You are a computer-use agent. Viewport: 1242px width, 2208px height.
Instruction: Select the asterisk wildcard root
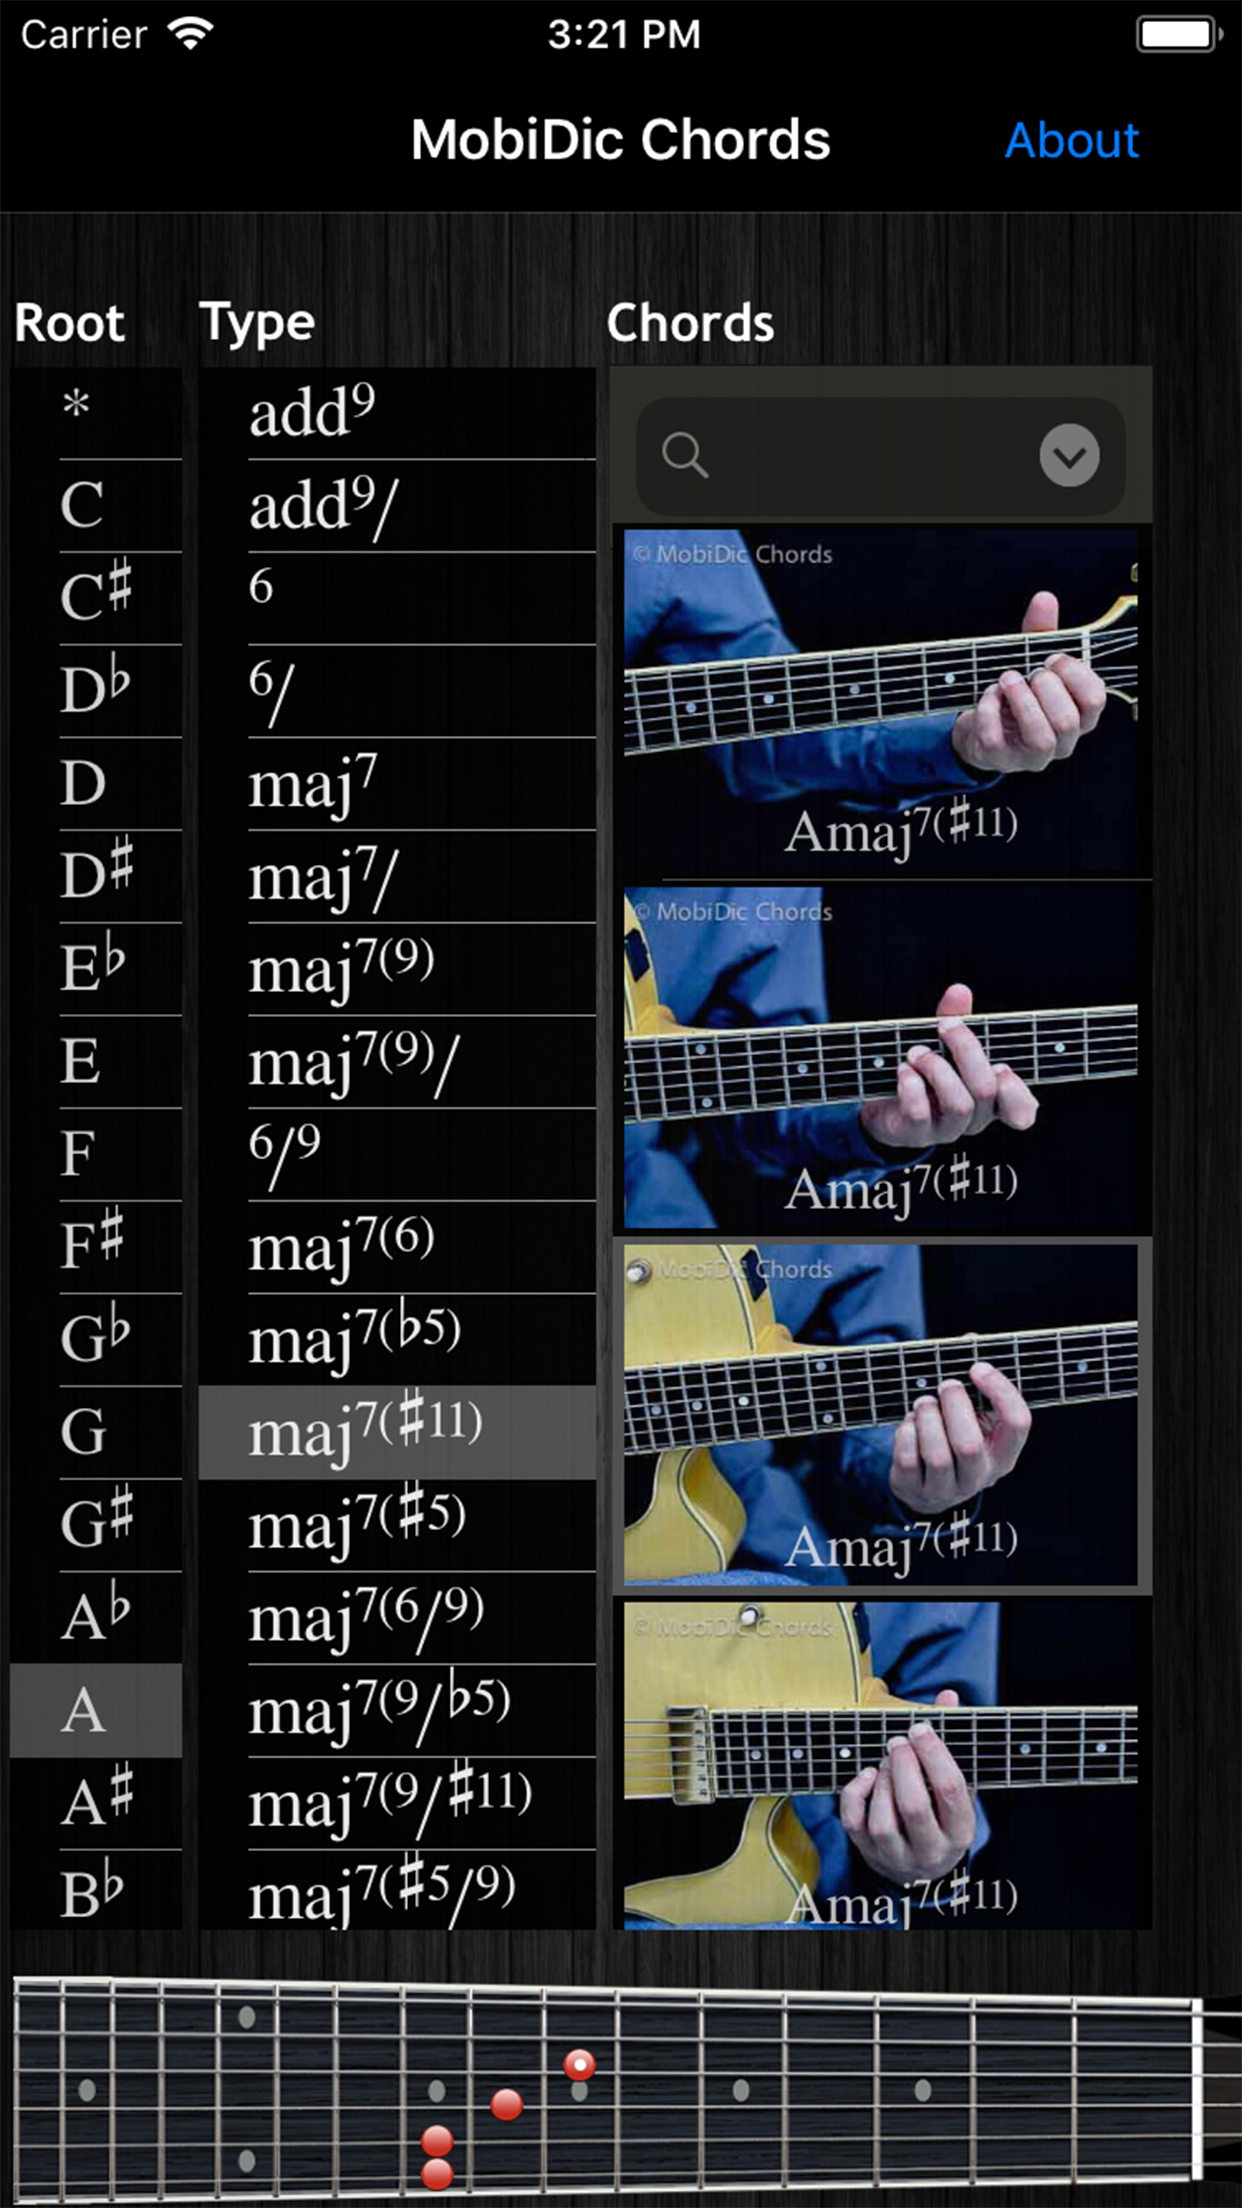pyautogui.click(x=97, y=412)
